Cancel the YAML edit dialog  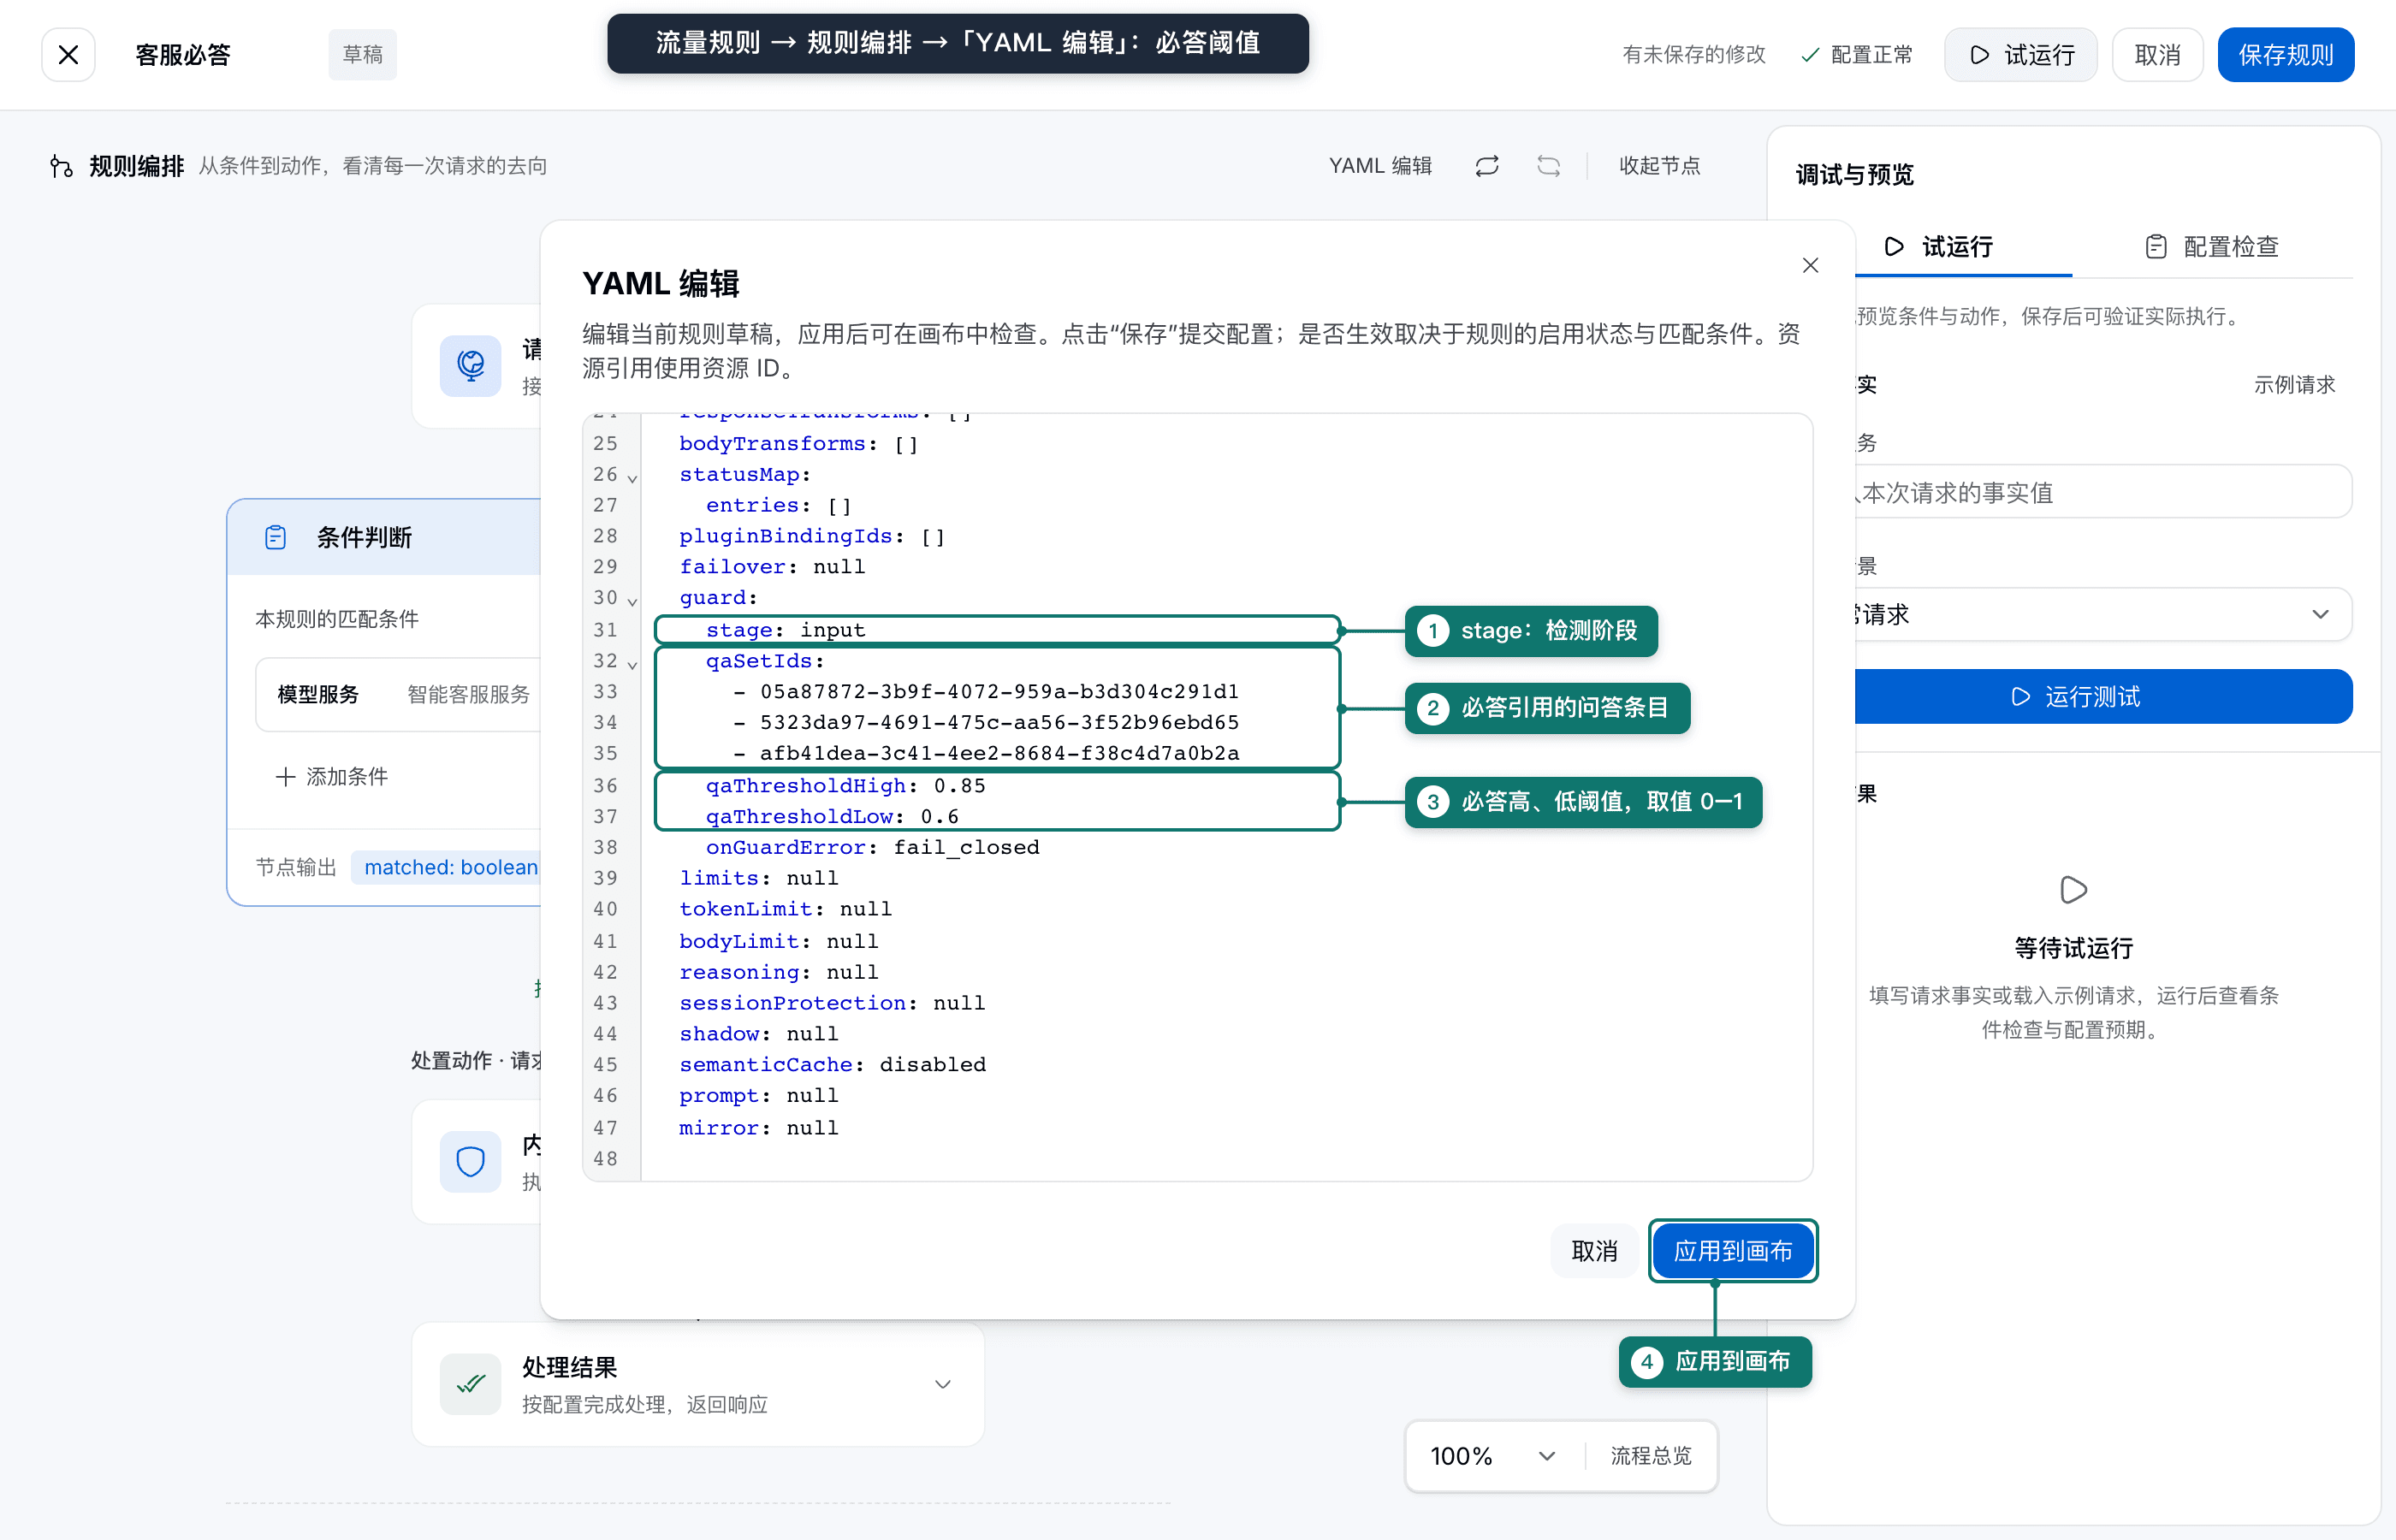1593,1251
